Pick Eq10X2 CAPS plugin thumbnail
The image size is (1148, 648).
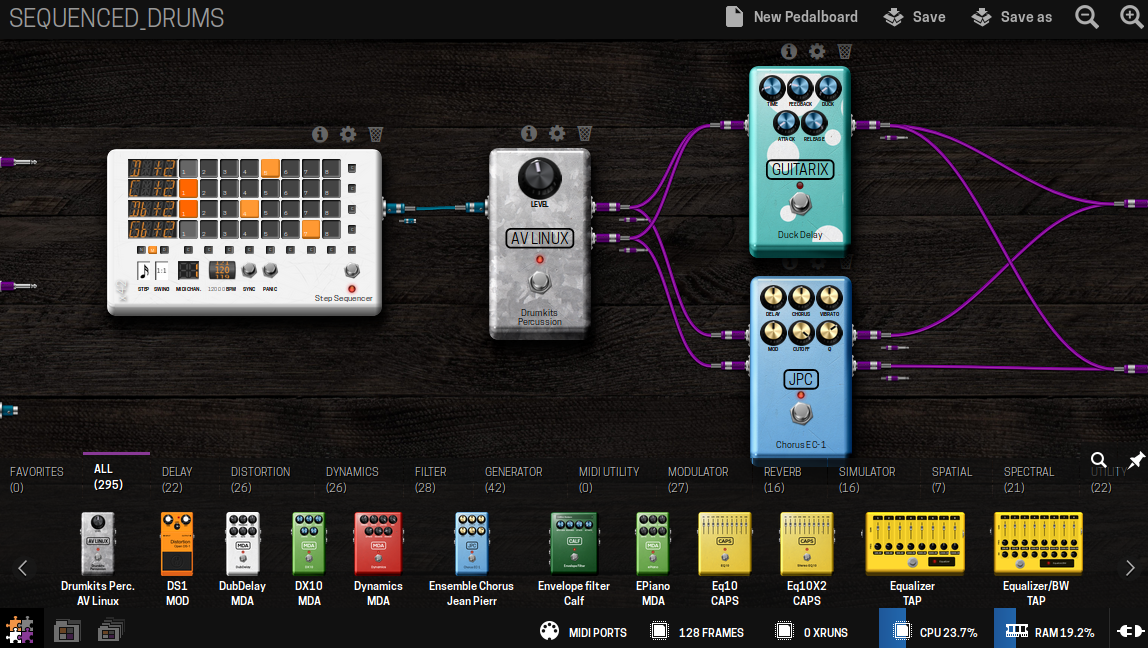[x=807, y=543]
